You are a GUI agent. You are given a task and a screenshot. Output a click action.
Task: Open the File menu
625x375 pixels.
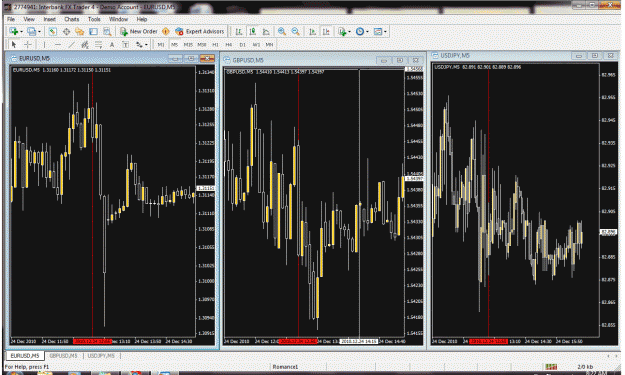coord(11,19)
